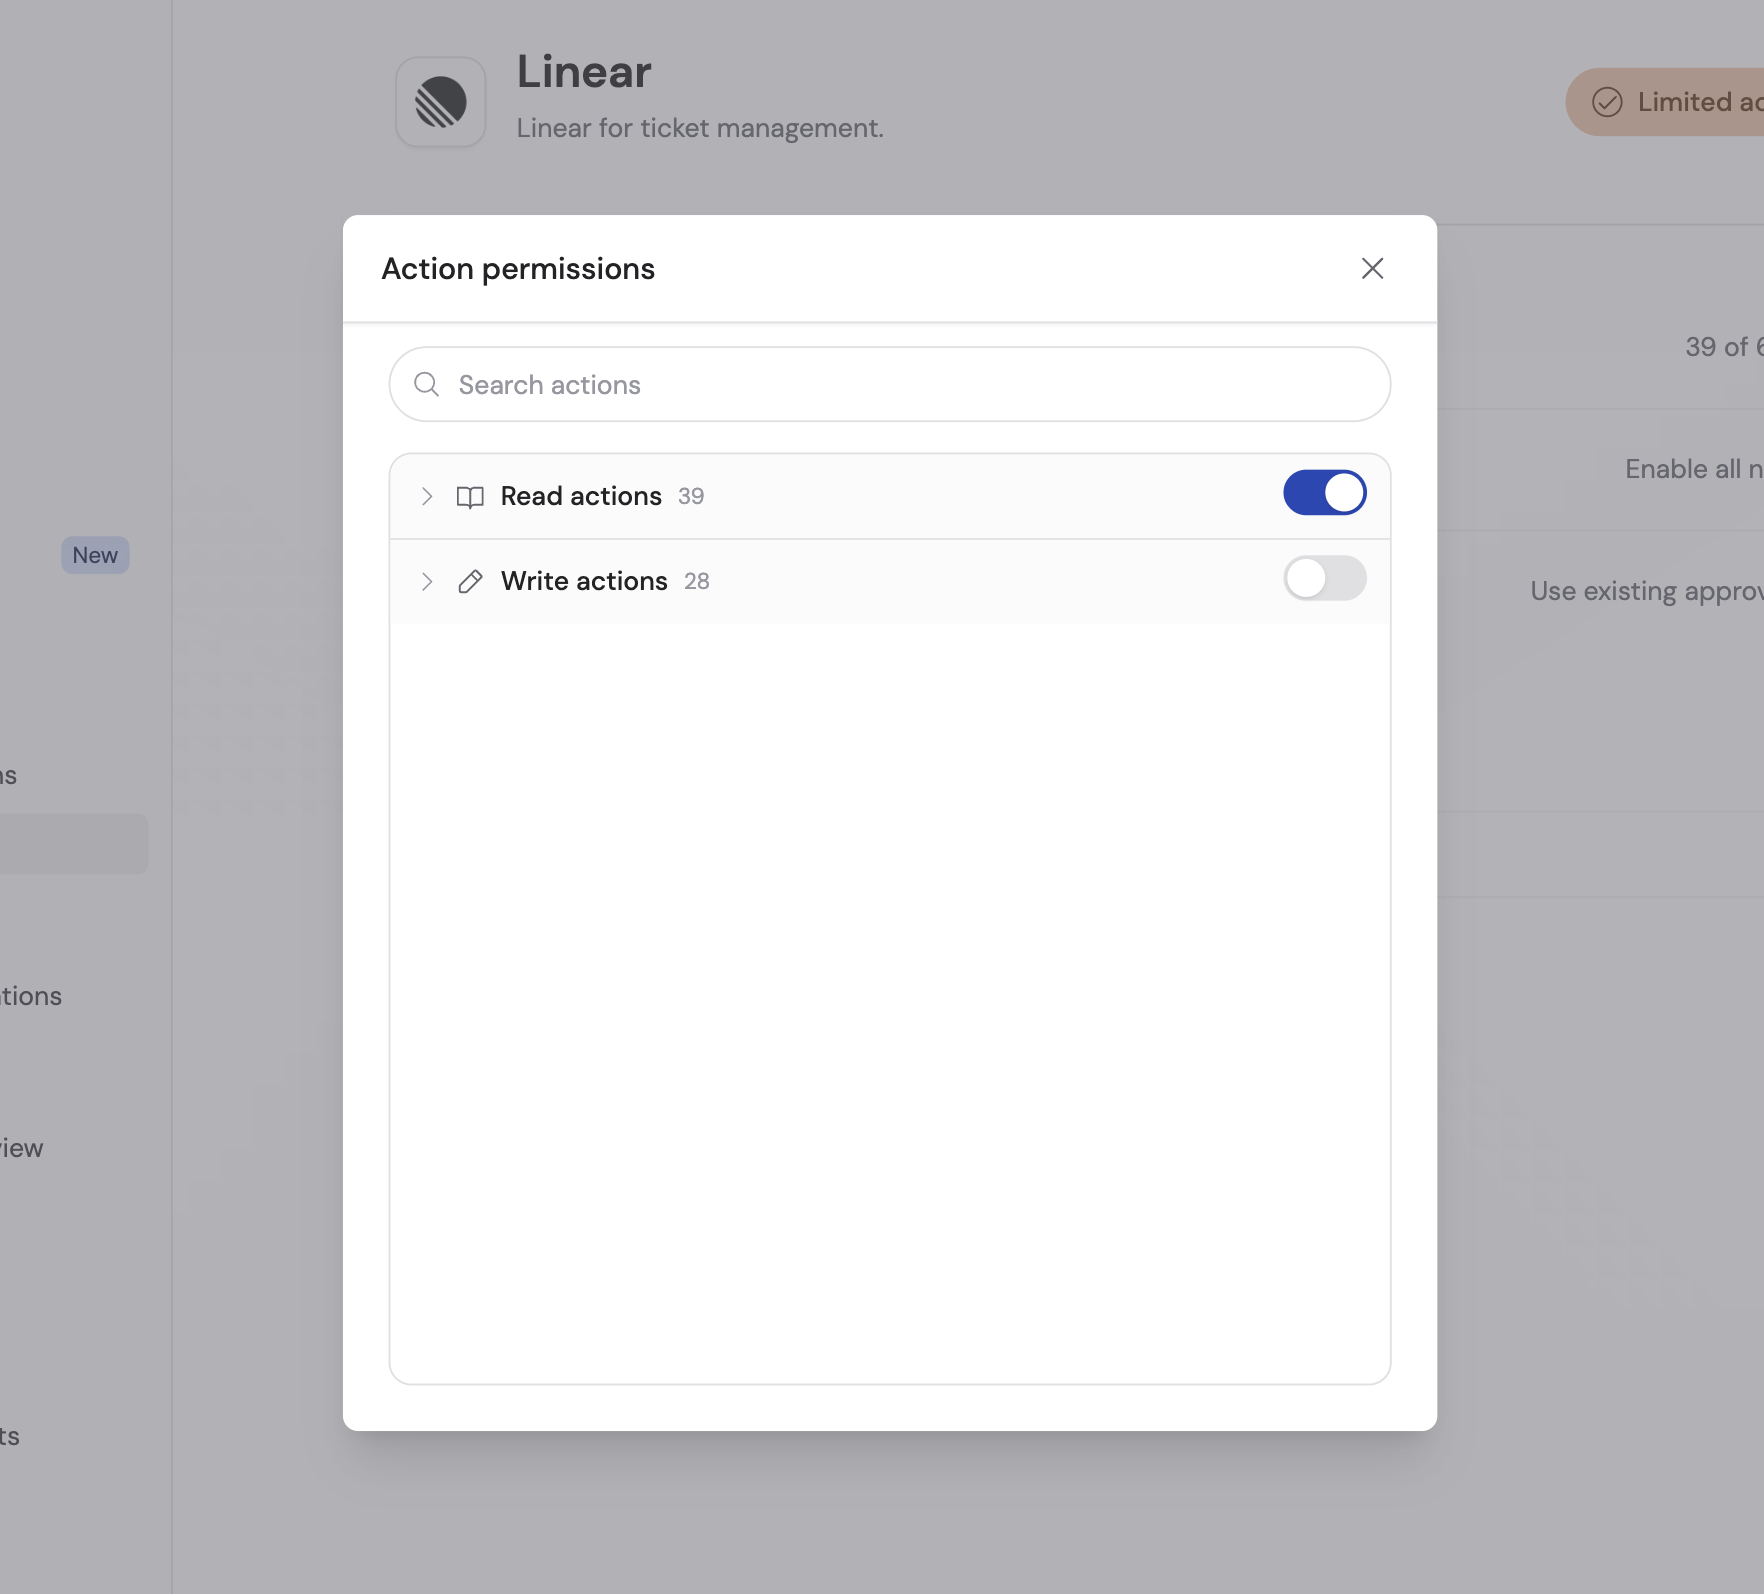This screenshot has width=1764, height=1594.
Task: Select the highlighted sidebar item
Action: (x=74, y=844)
